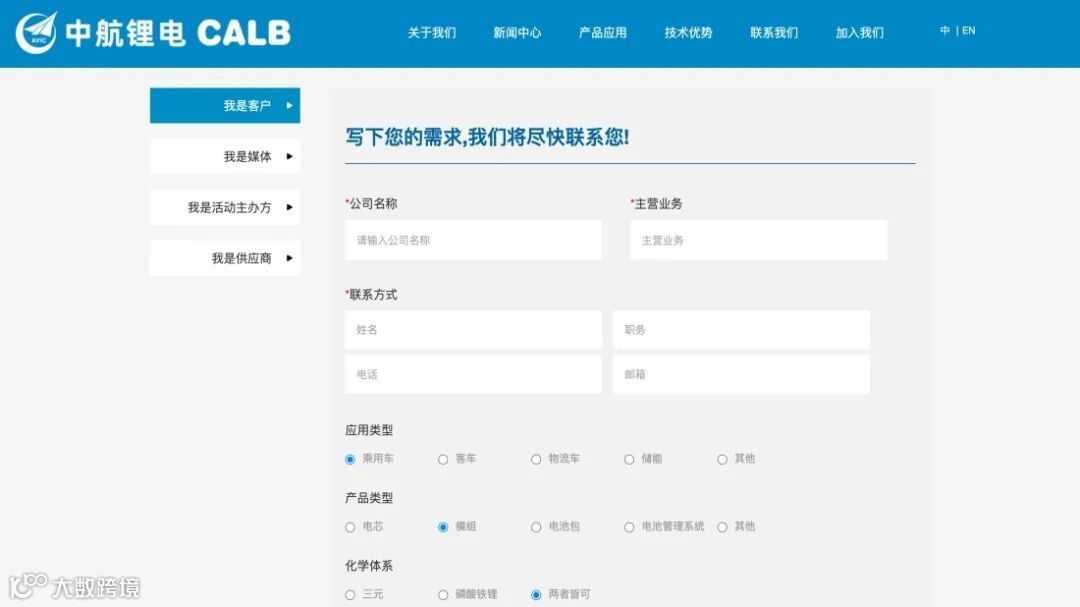The height and width of the screenshot is (607, 1080).
Task: Click the 产品类型 label
Action: pos(369,497)
